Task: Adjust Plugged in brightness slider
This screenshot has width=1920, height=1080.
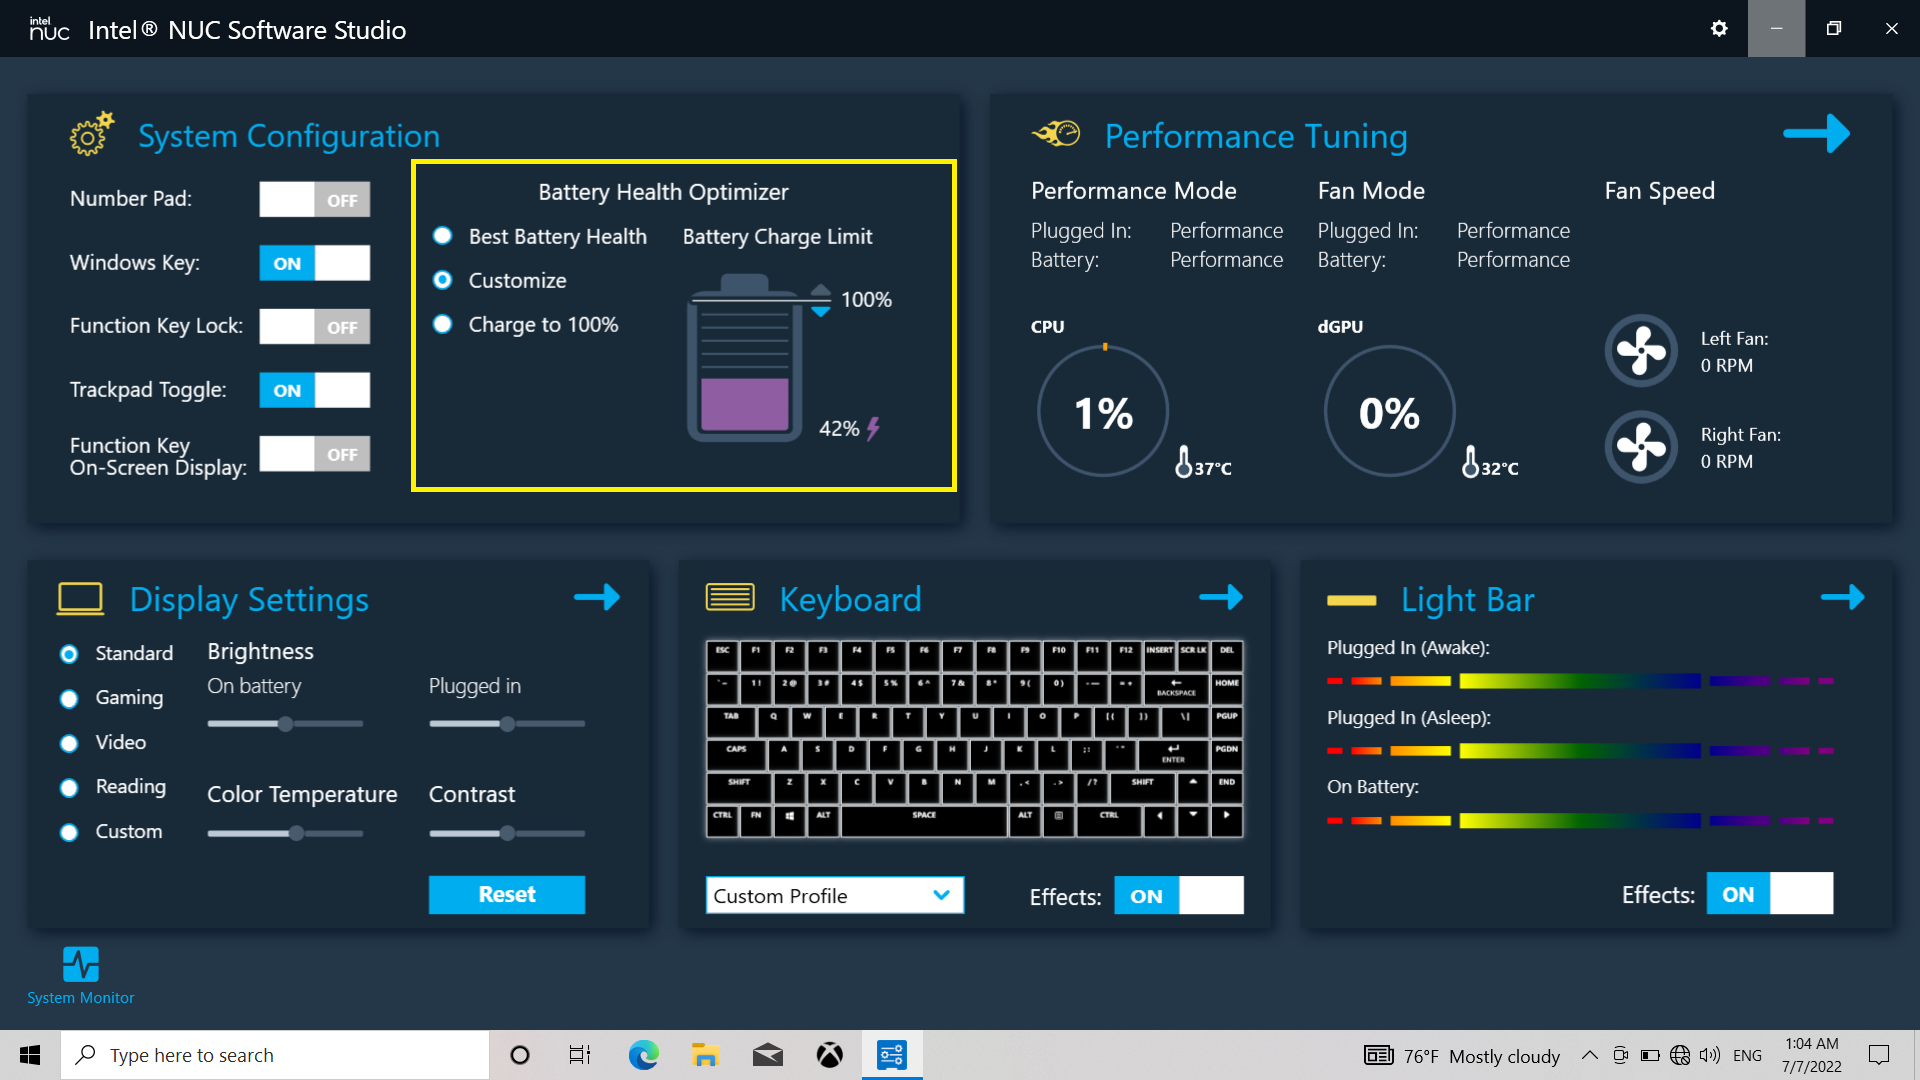Action: coord(507,723)
